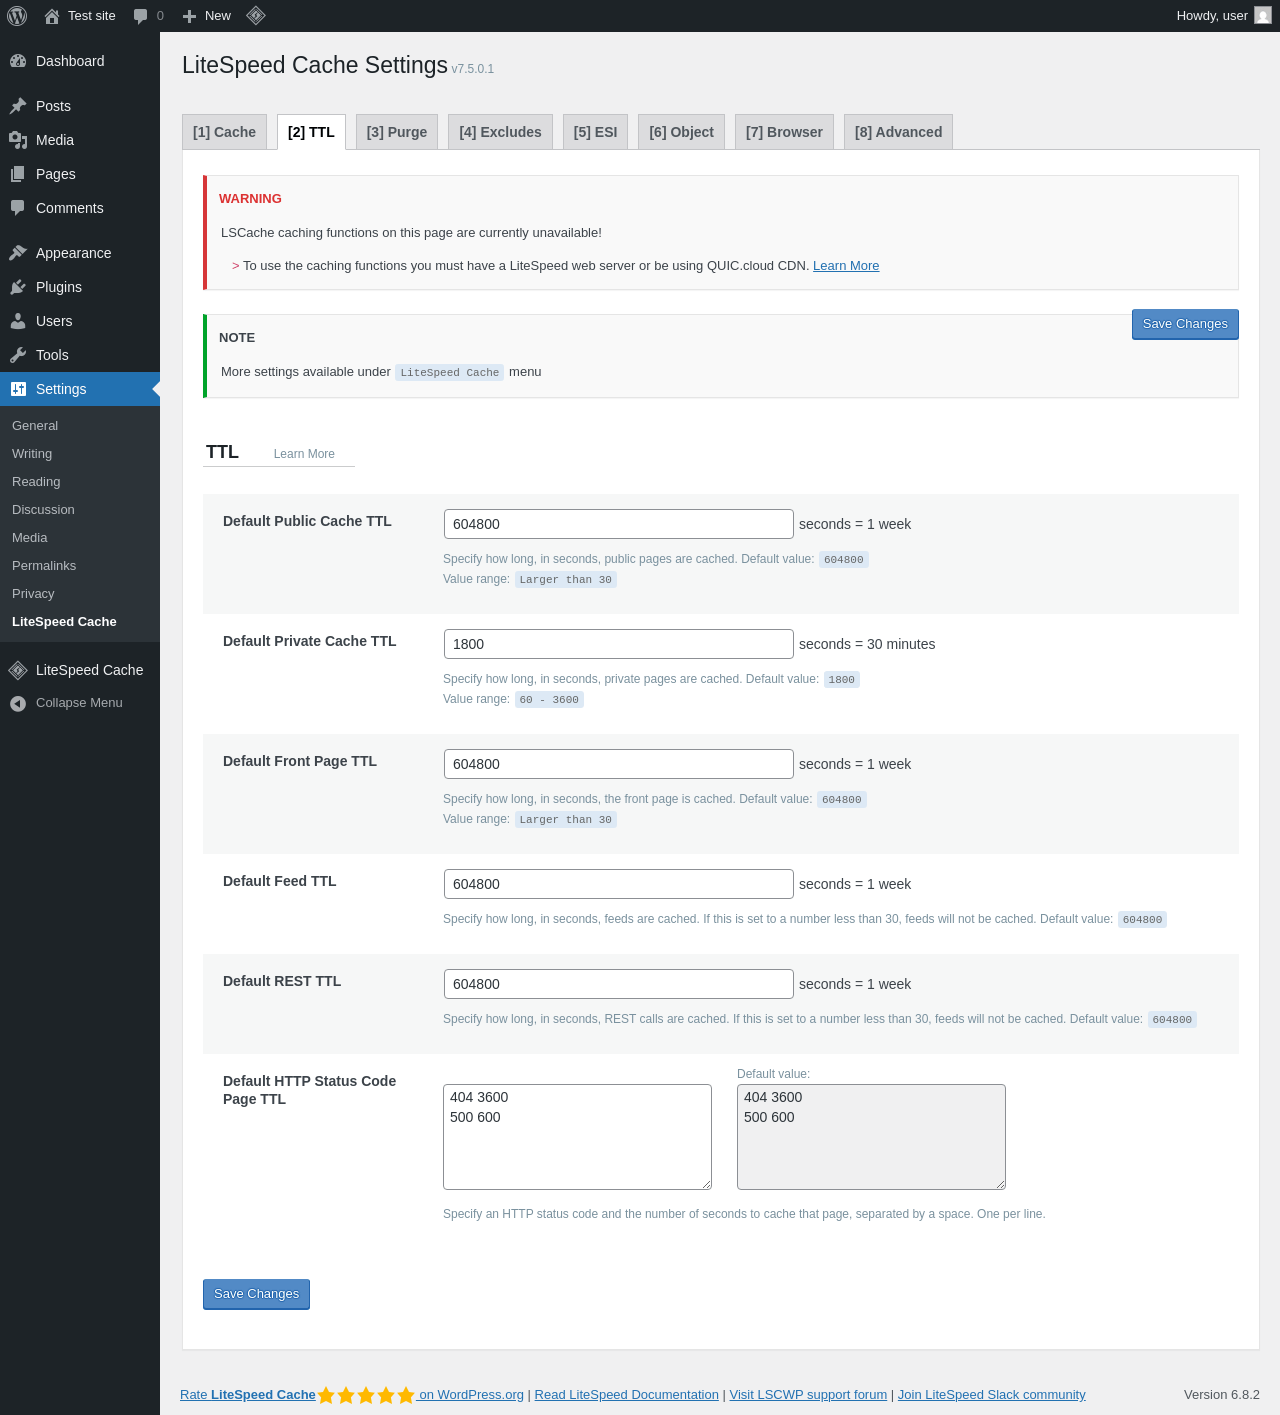Click the 1800 default value badge

tap(842, 680)
